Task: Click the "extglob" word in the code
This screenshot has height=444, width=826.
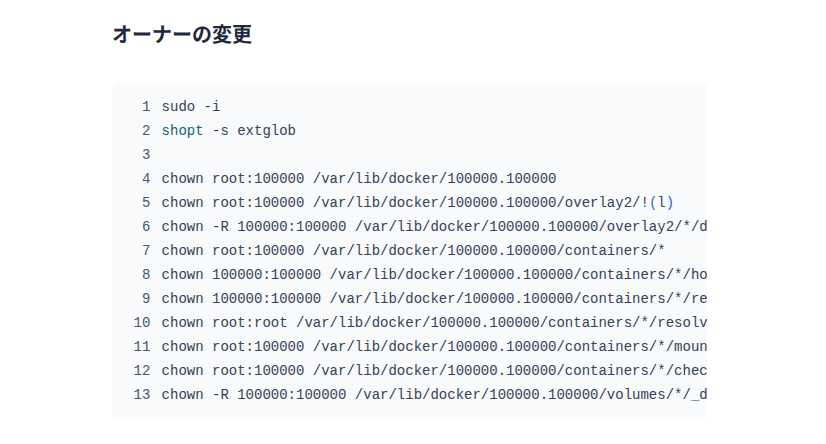Action: (266, 130)
